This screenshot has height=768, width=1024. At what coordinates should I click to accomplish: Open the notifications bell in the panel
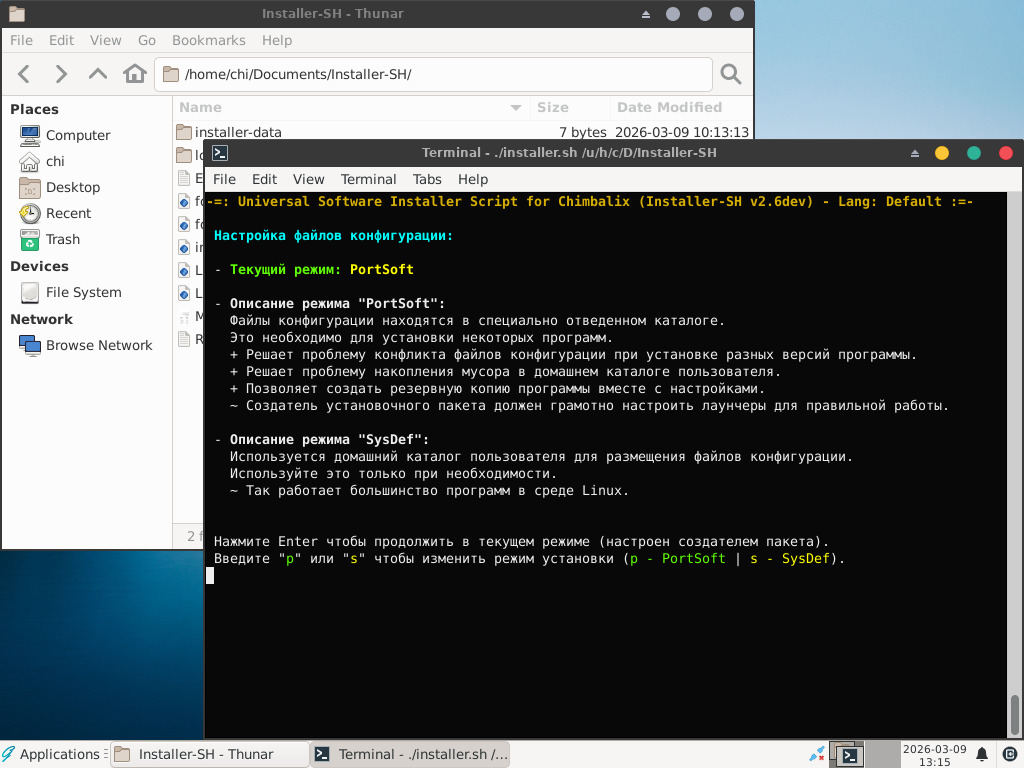[982, 754]
